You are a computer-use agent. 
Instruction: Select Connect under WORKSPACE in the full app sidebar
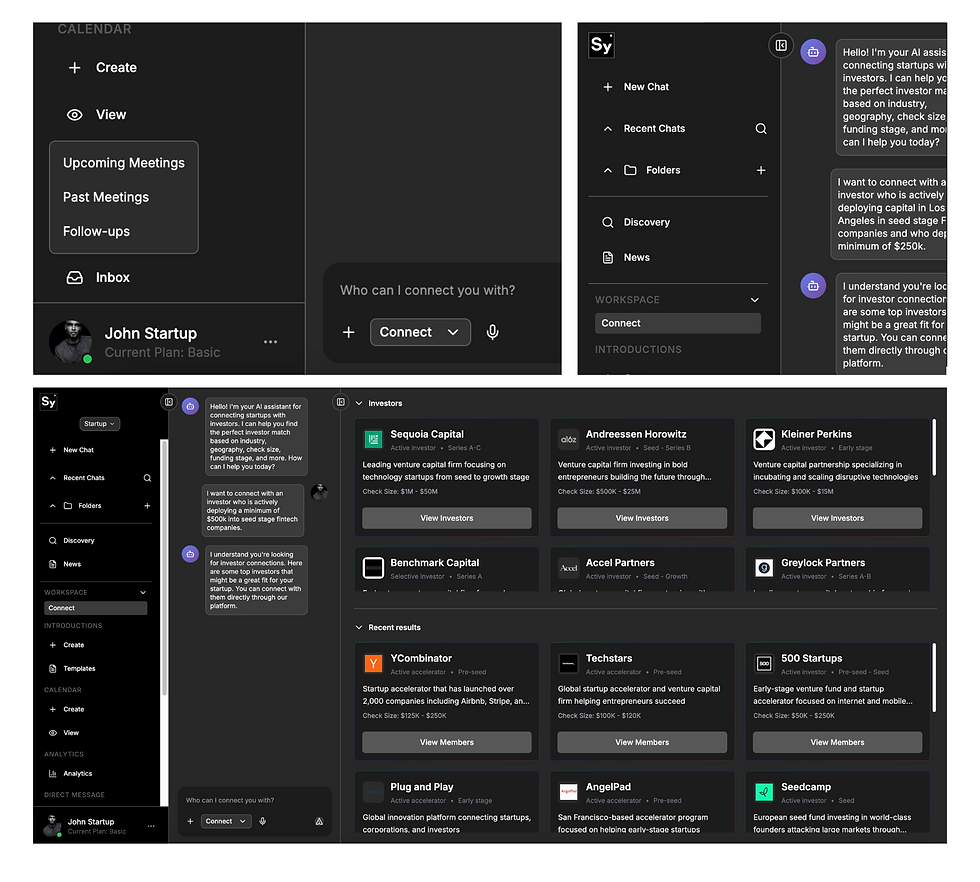coord(96,608)
